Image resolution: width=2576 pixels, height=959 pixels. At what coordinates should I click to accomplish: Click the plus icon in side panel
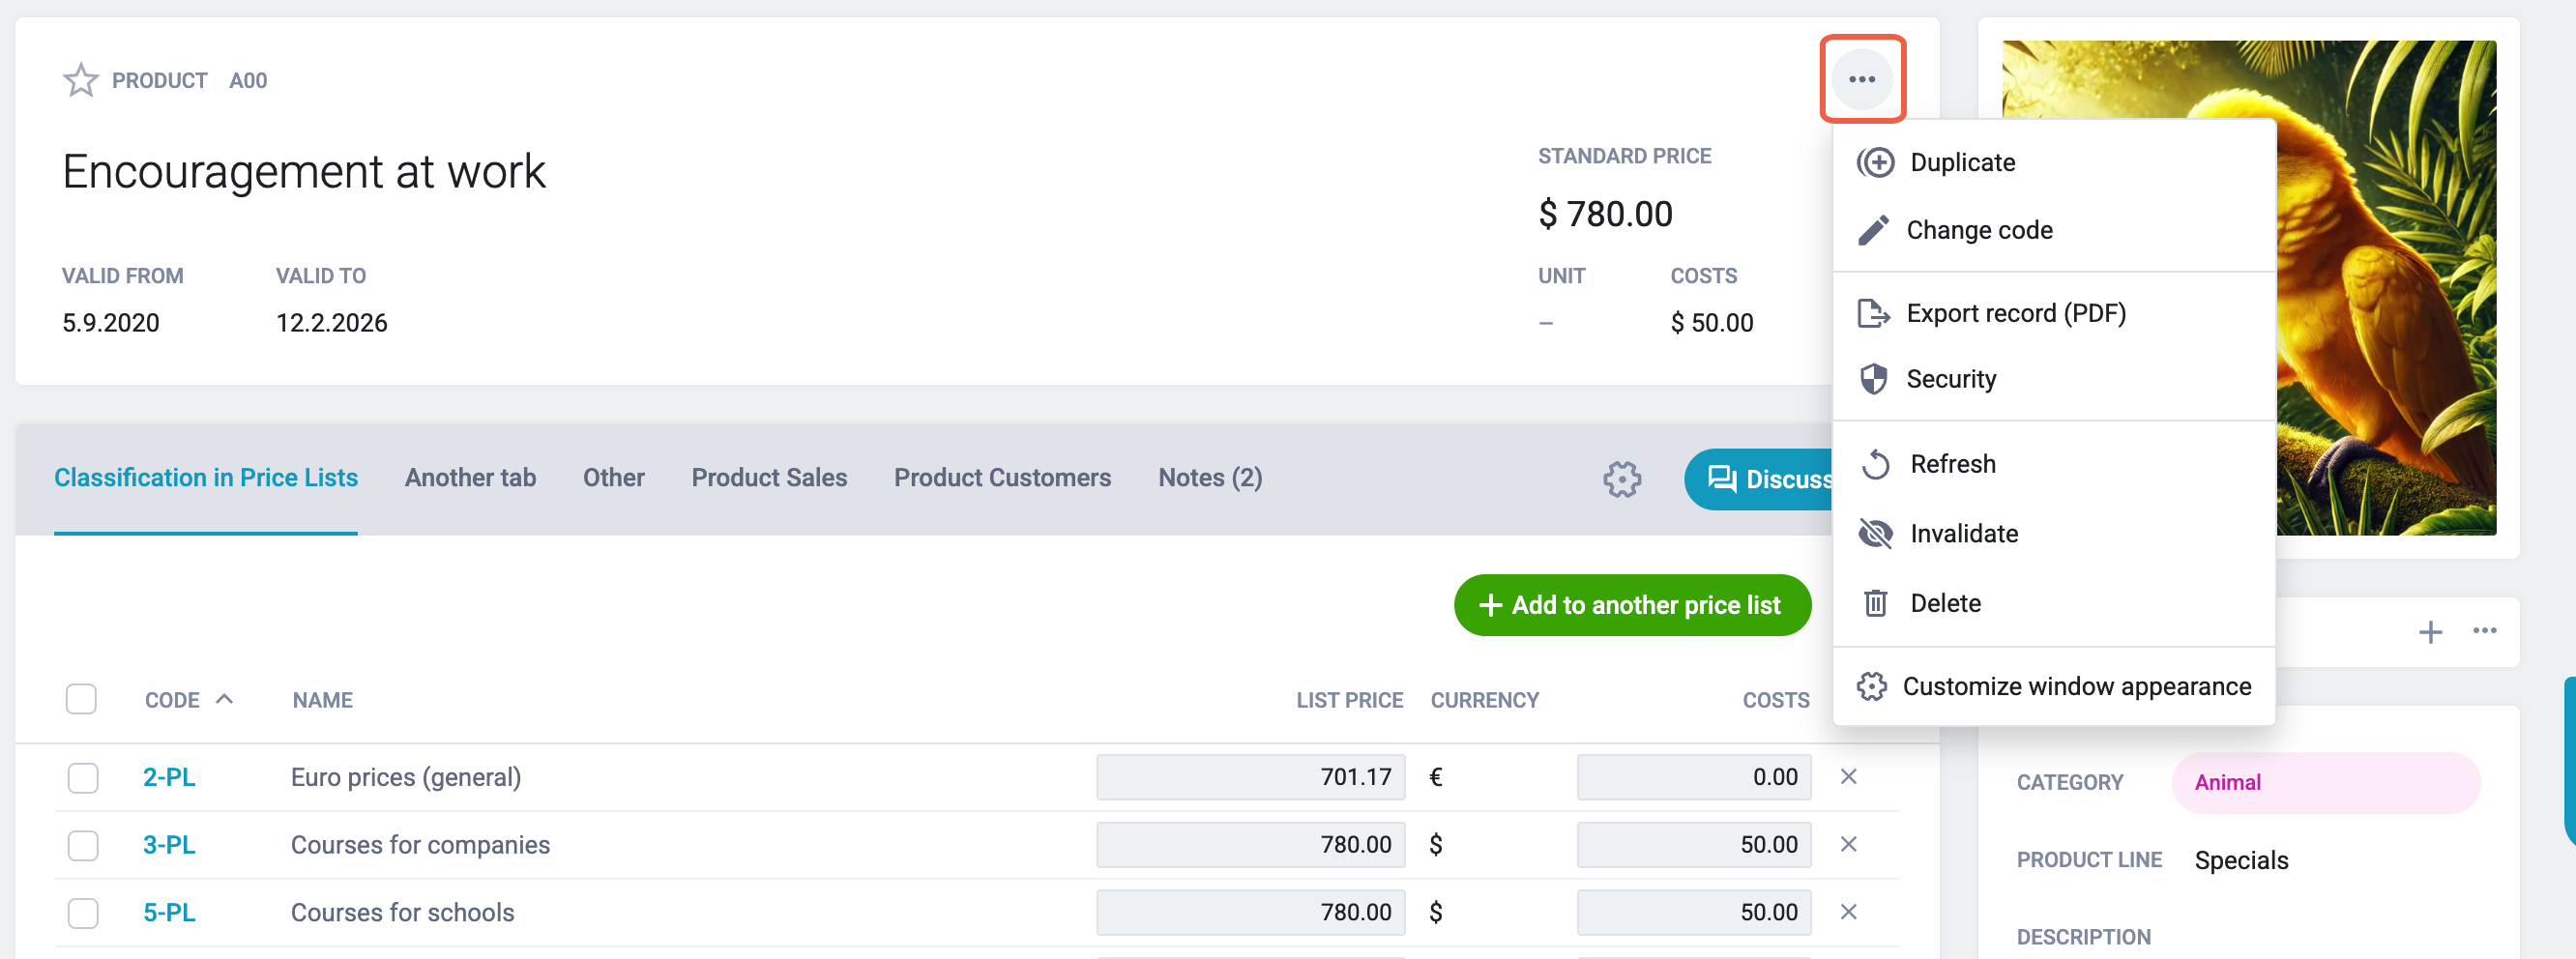point(2430,632)
